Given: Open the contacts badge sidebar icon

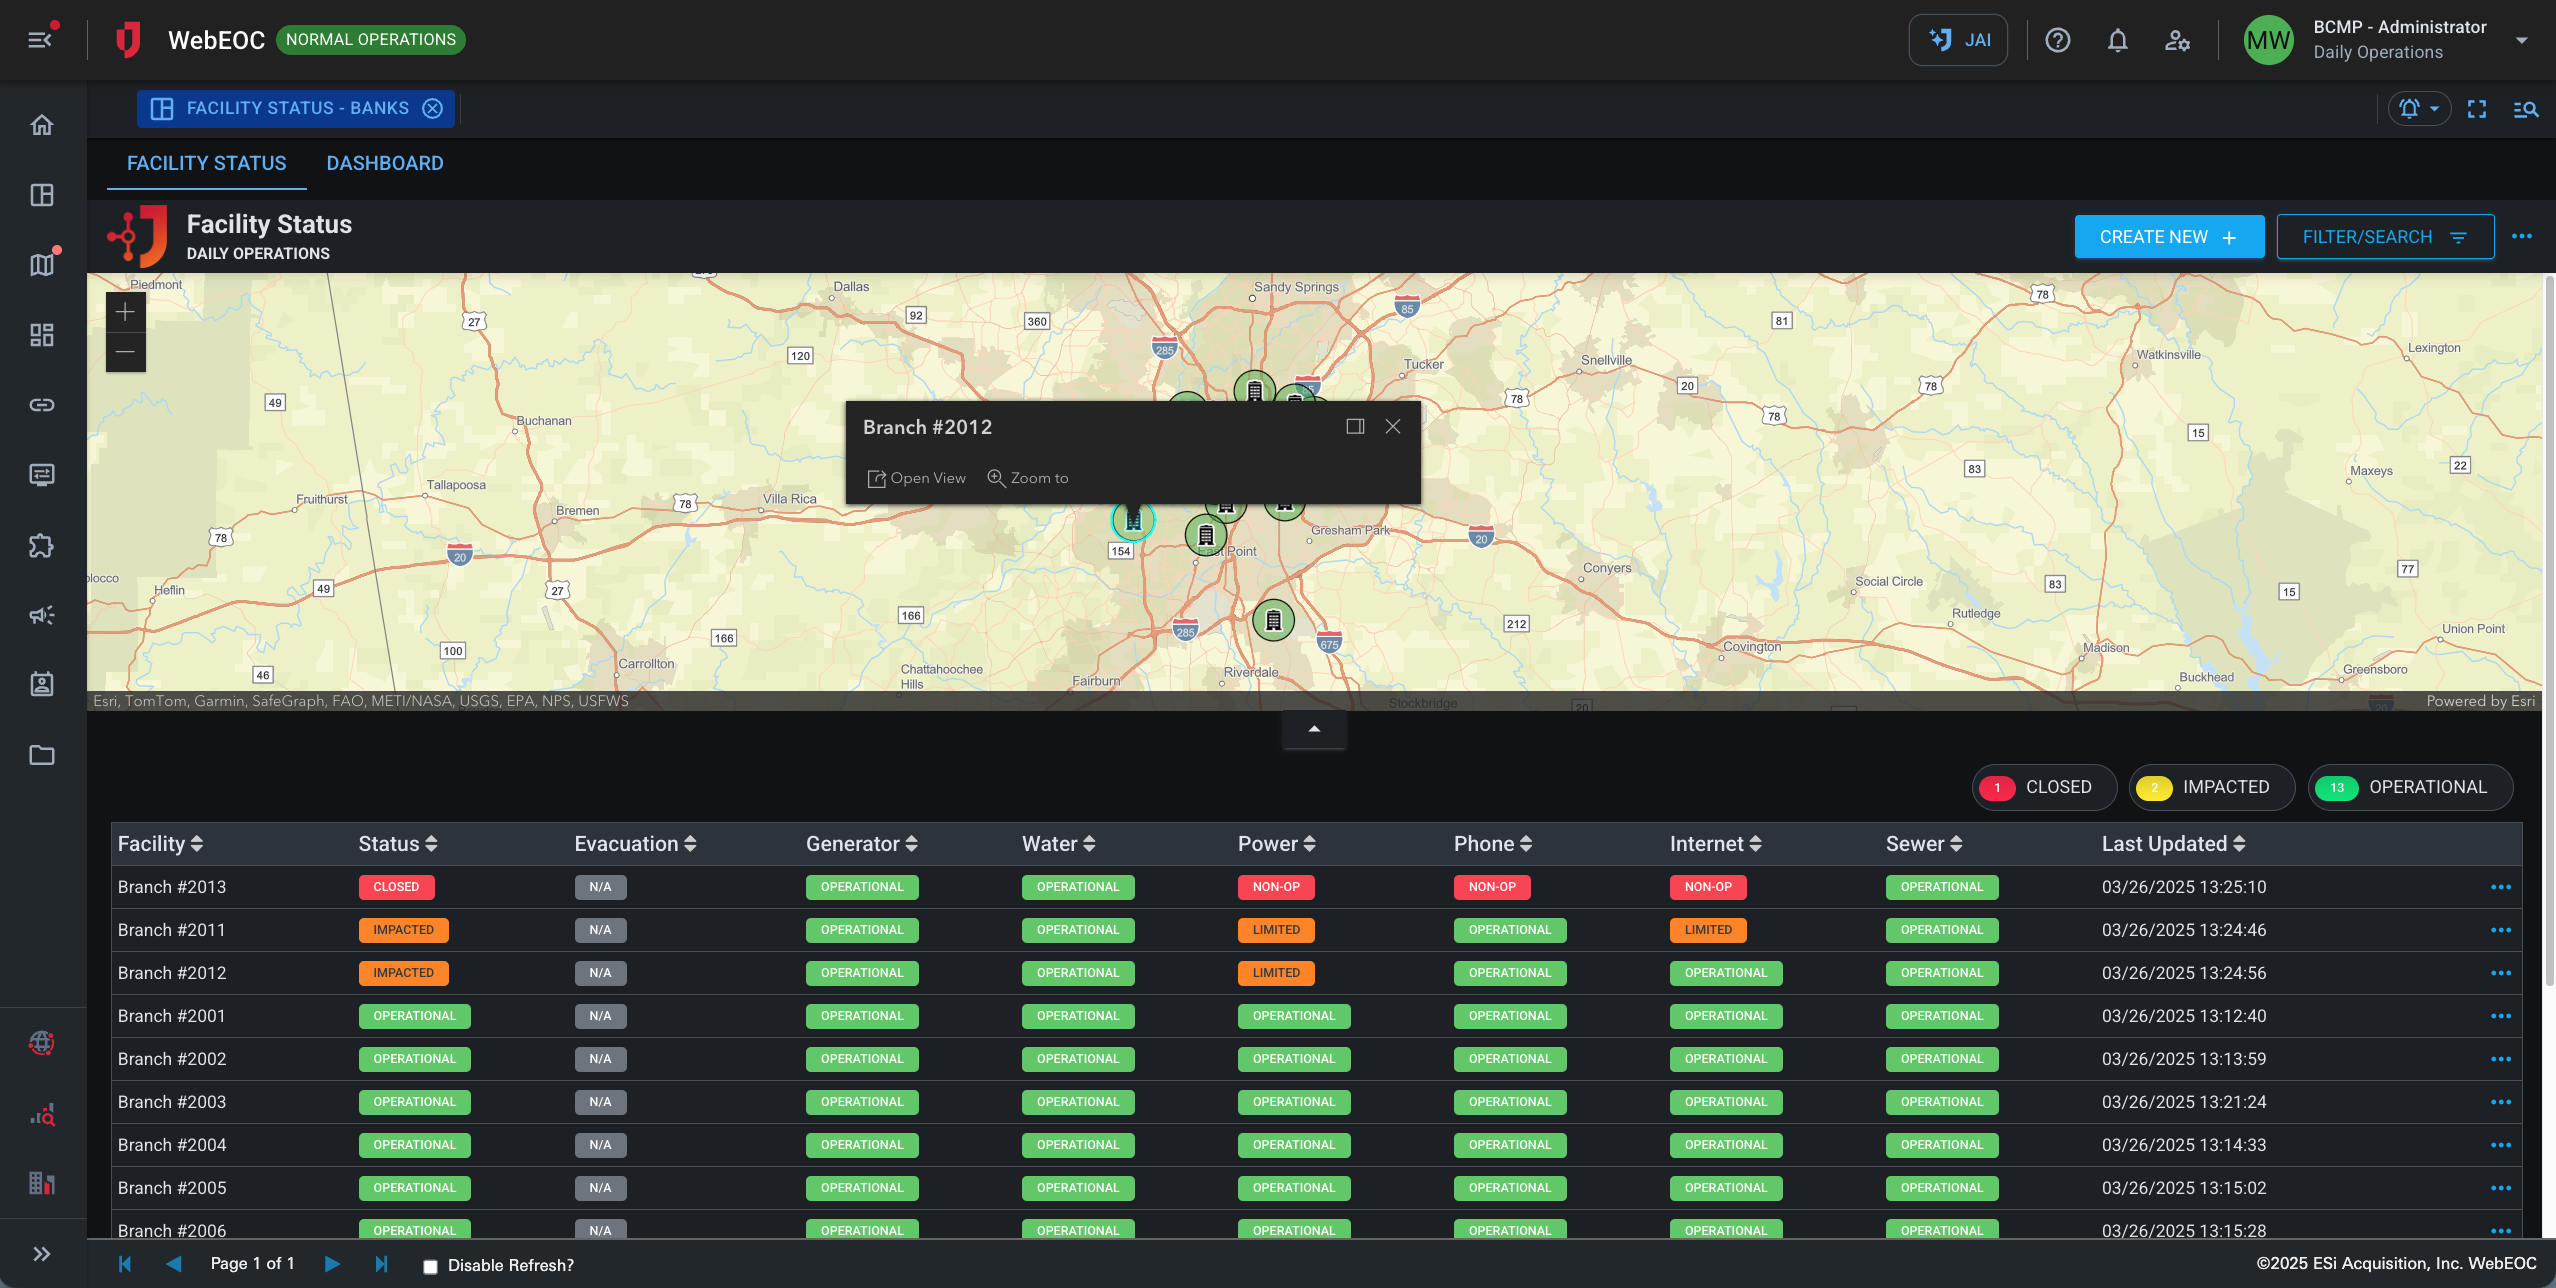Looking at the screenshot, I should point(42,684).
